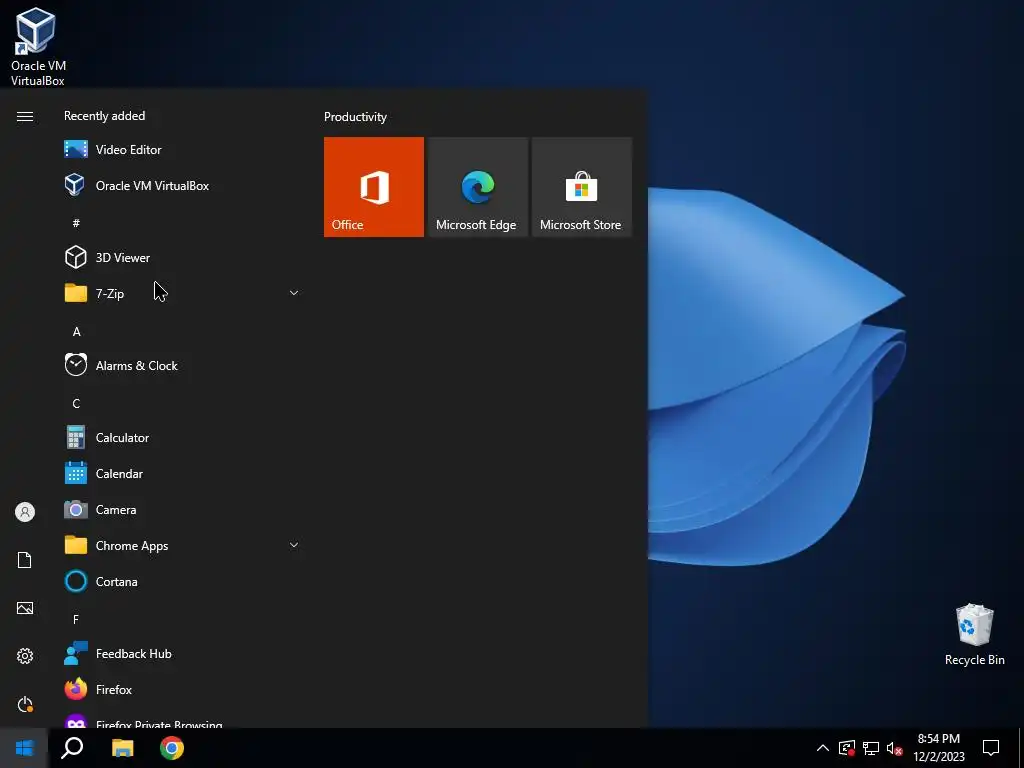Expand the Chrome Apps chevron
The height and width of the screenshot is (768, 1024).
[x=294, y=545]
